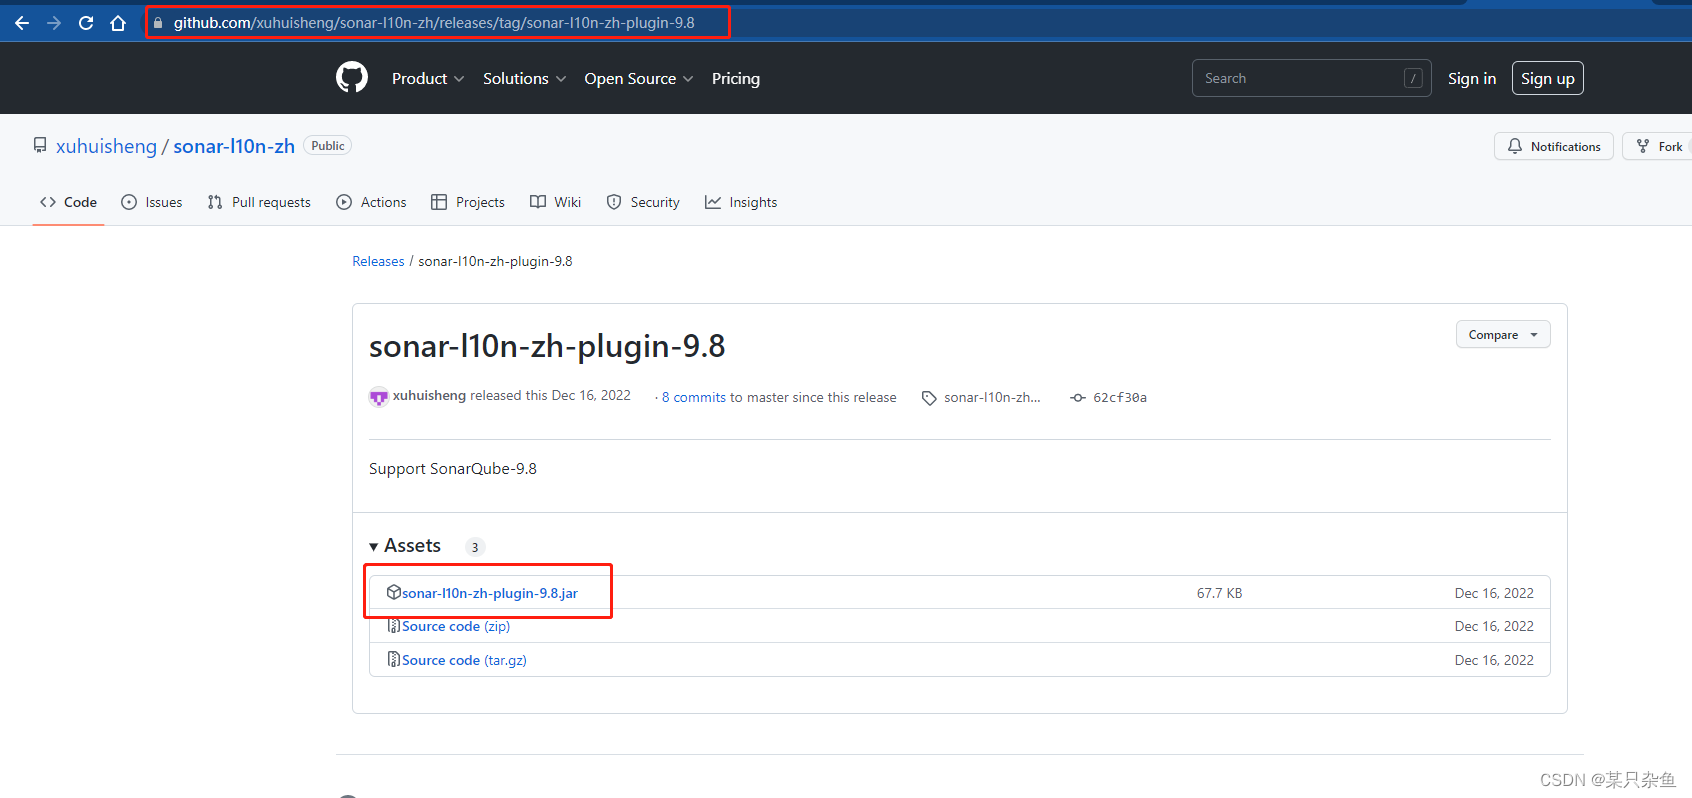This screenshot has height=798, width=1692.
Task: Reload the page with the refresh icon
Action: [86, 23]
